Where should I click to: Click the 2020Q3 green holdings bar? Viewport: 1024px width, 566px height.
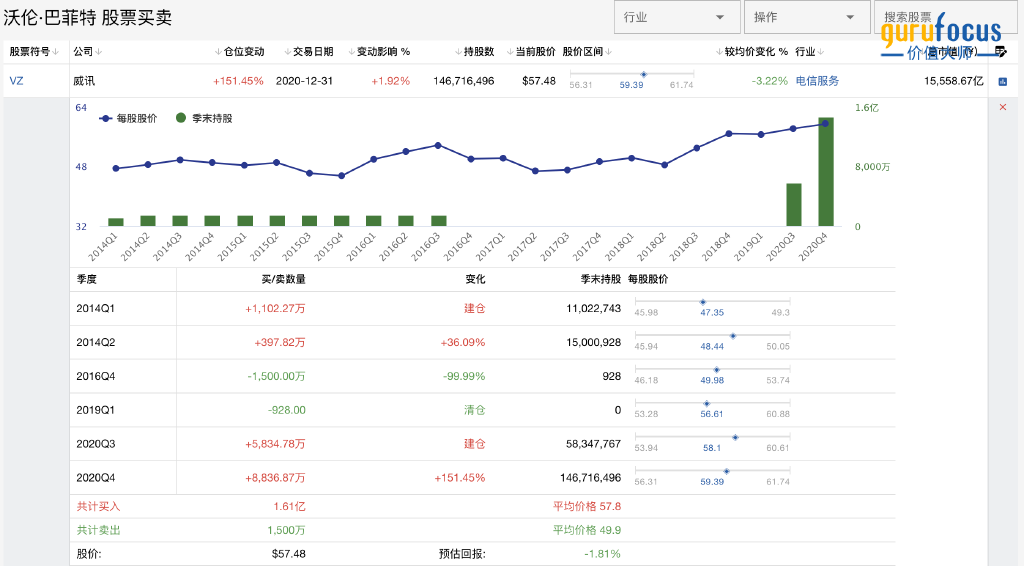(x=793, y=205)
